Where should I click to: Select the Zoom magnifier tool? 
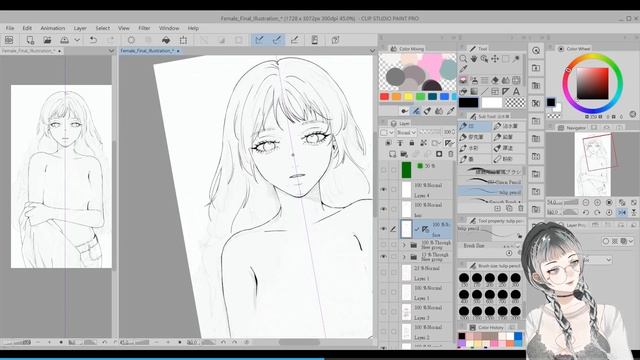pyautogui.click(x=463, y=59)
